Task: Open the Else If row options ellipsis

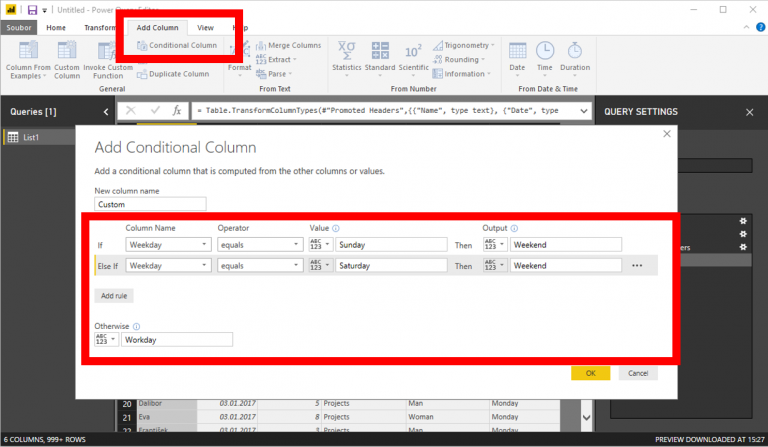Action: point(637,265)
